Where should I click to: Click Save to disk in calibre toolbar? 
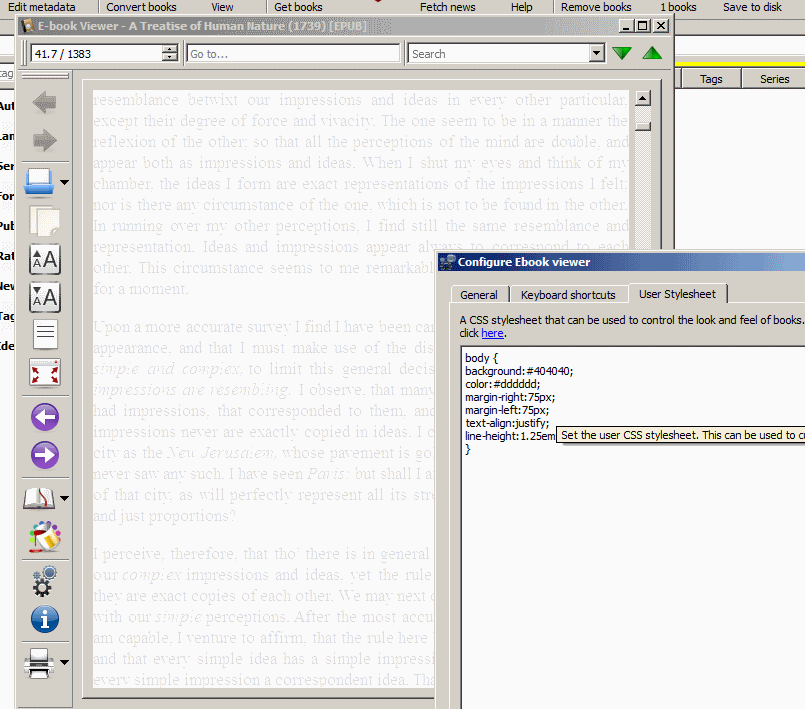coord(752,7)
